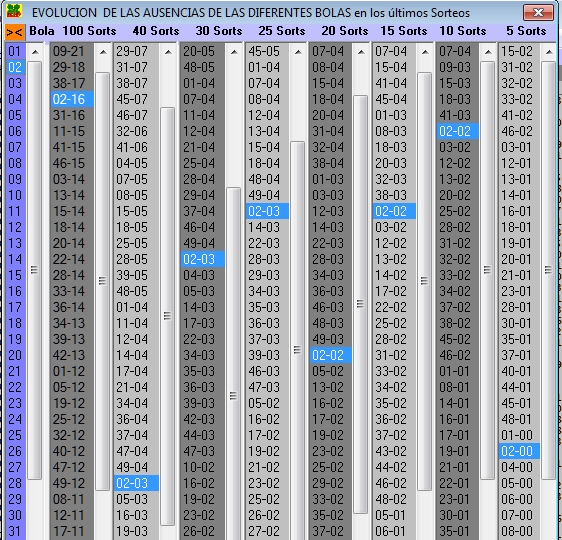Select entry 20-05 in 30 Sorts list

(203, 51)
